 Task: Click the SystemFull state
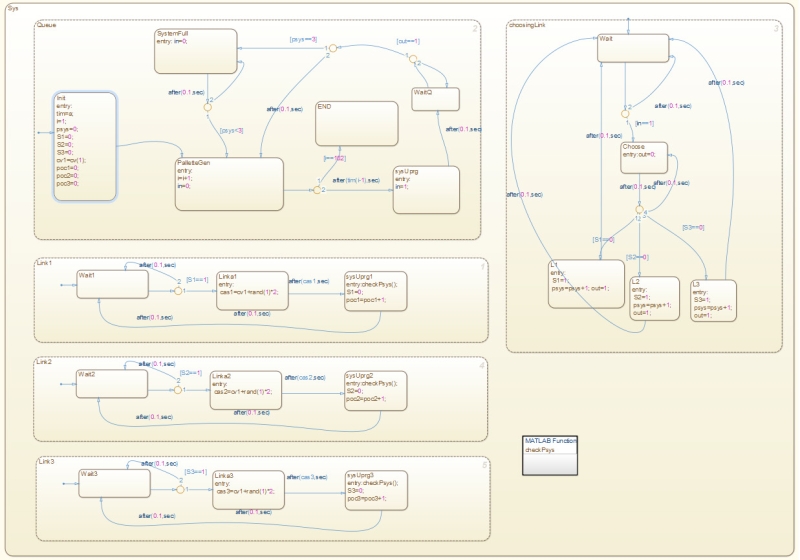(196, 51)
